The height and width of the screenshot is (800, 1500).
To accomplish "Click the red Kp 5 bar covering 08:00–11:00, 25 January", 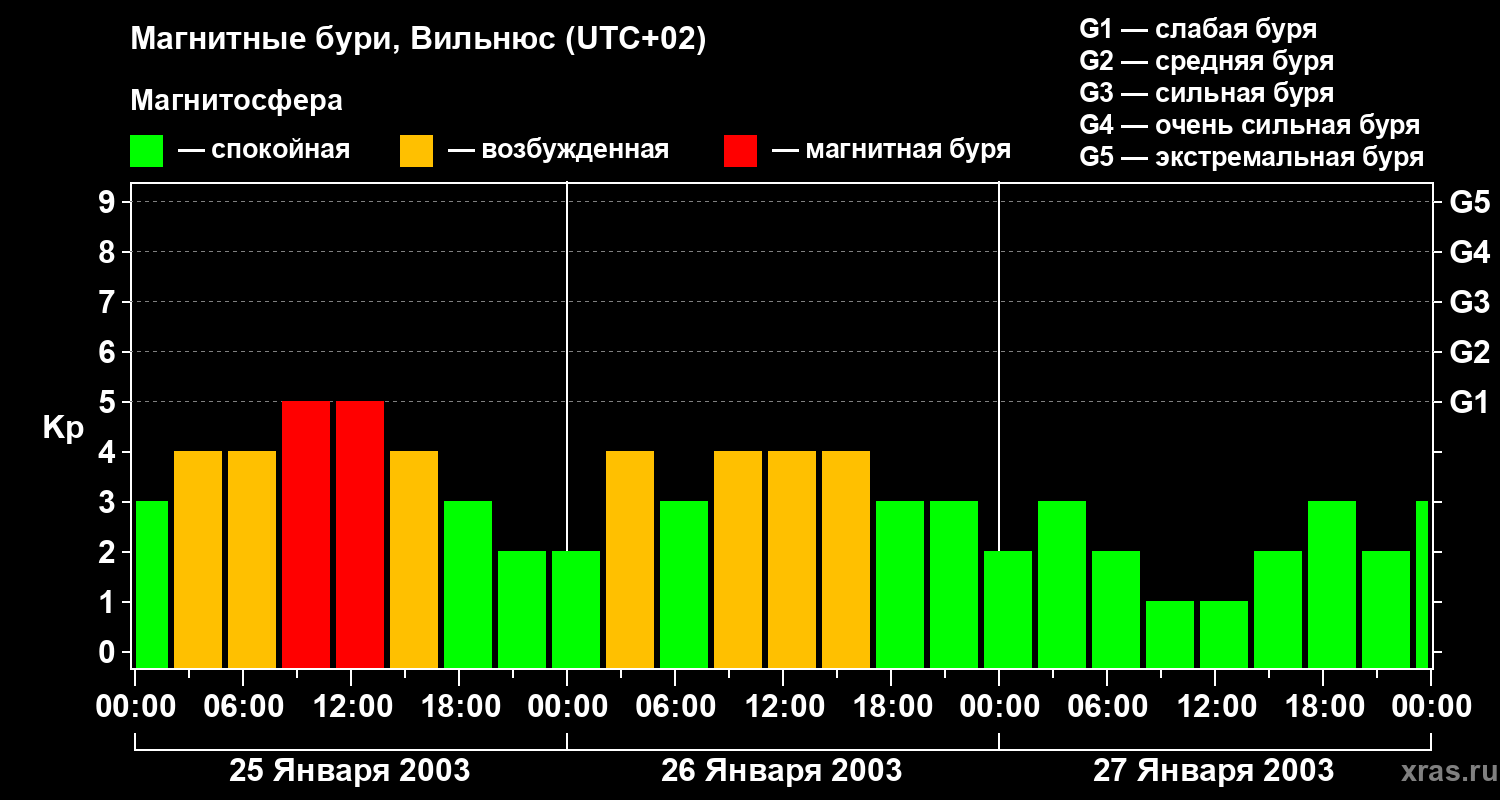I will coord(306,535).
